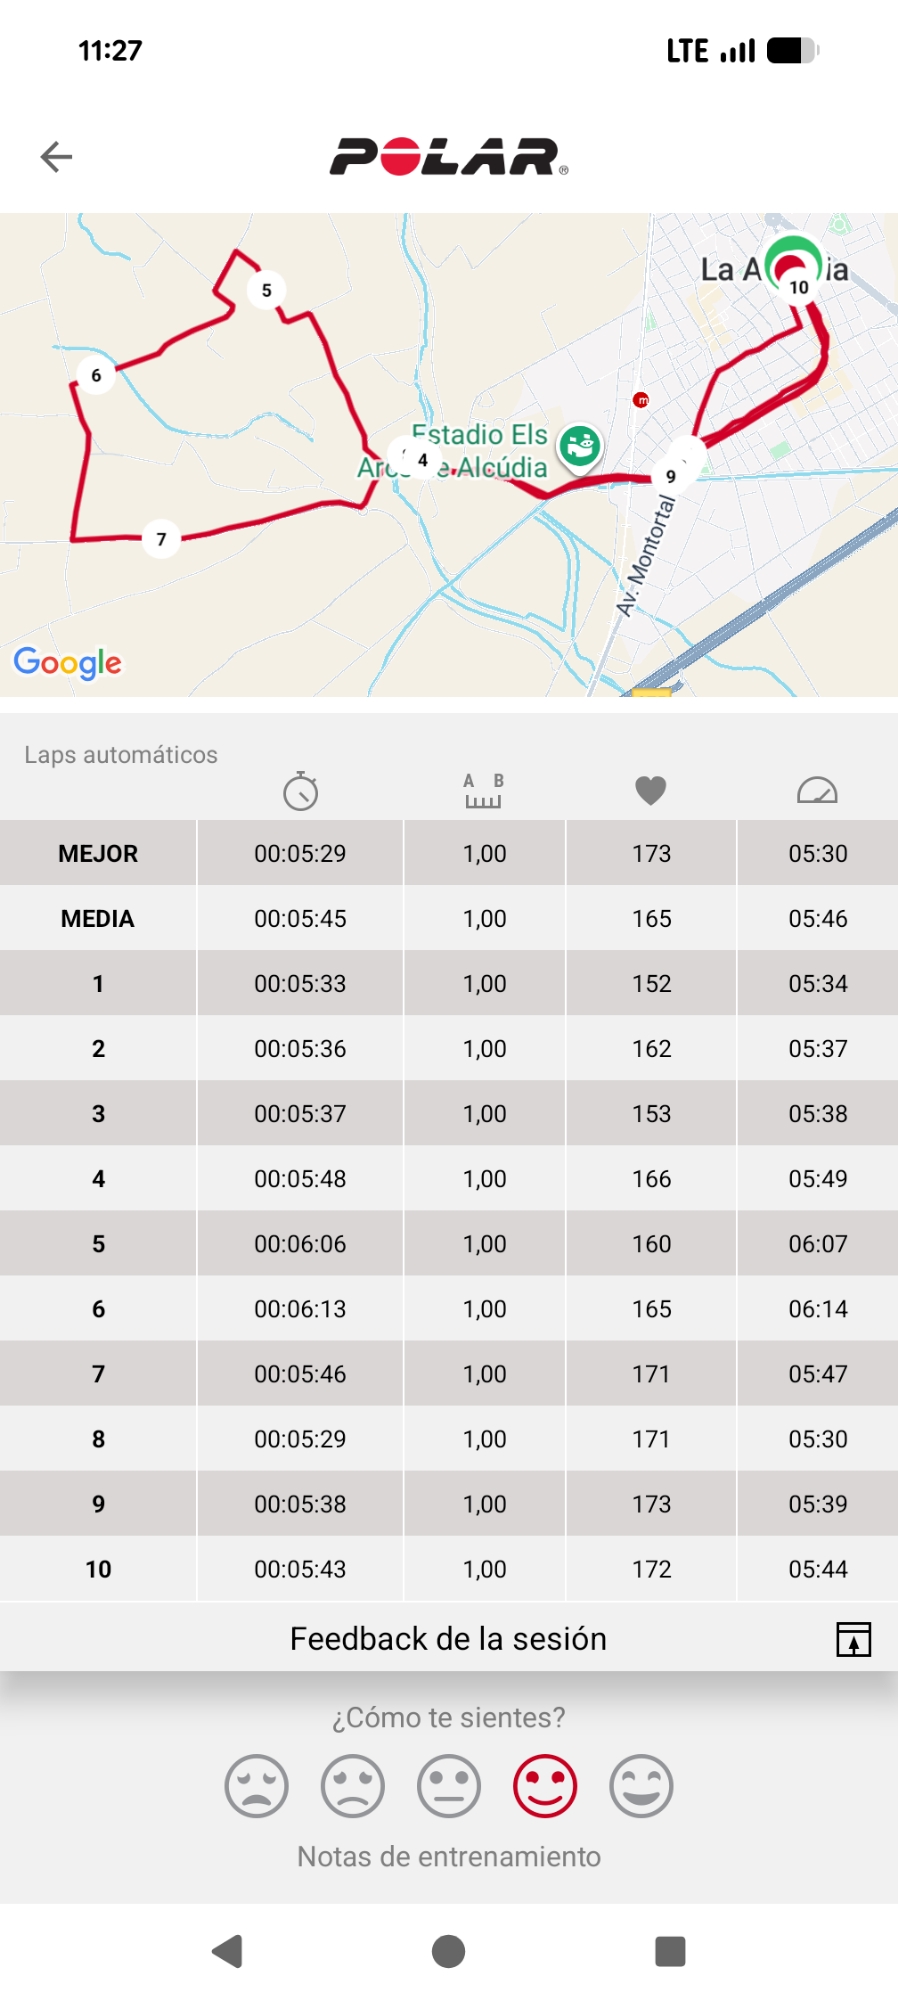The height and width of the screenshot is (2000, 898).
Task: Tap the heart rate column icon
Action: coord(651,791)
